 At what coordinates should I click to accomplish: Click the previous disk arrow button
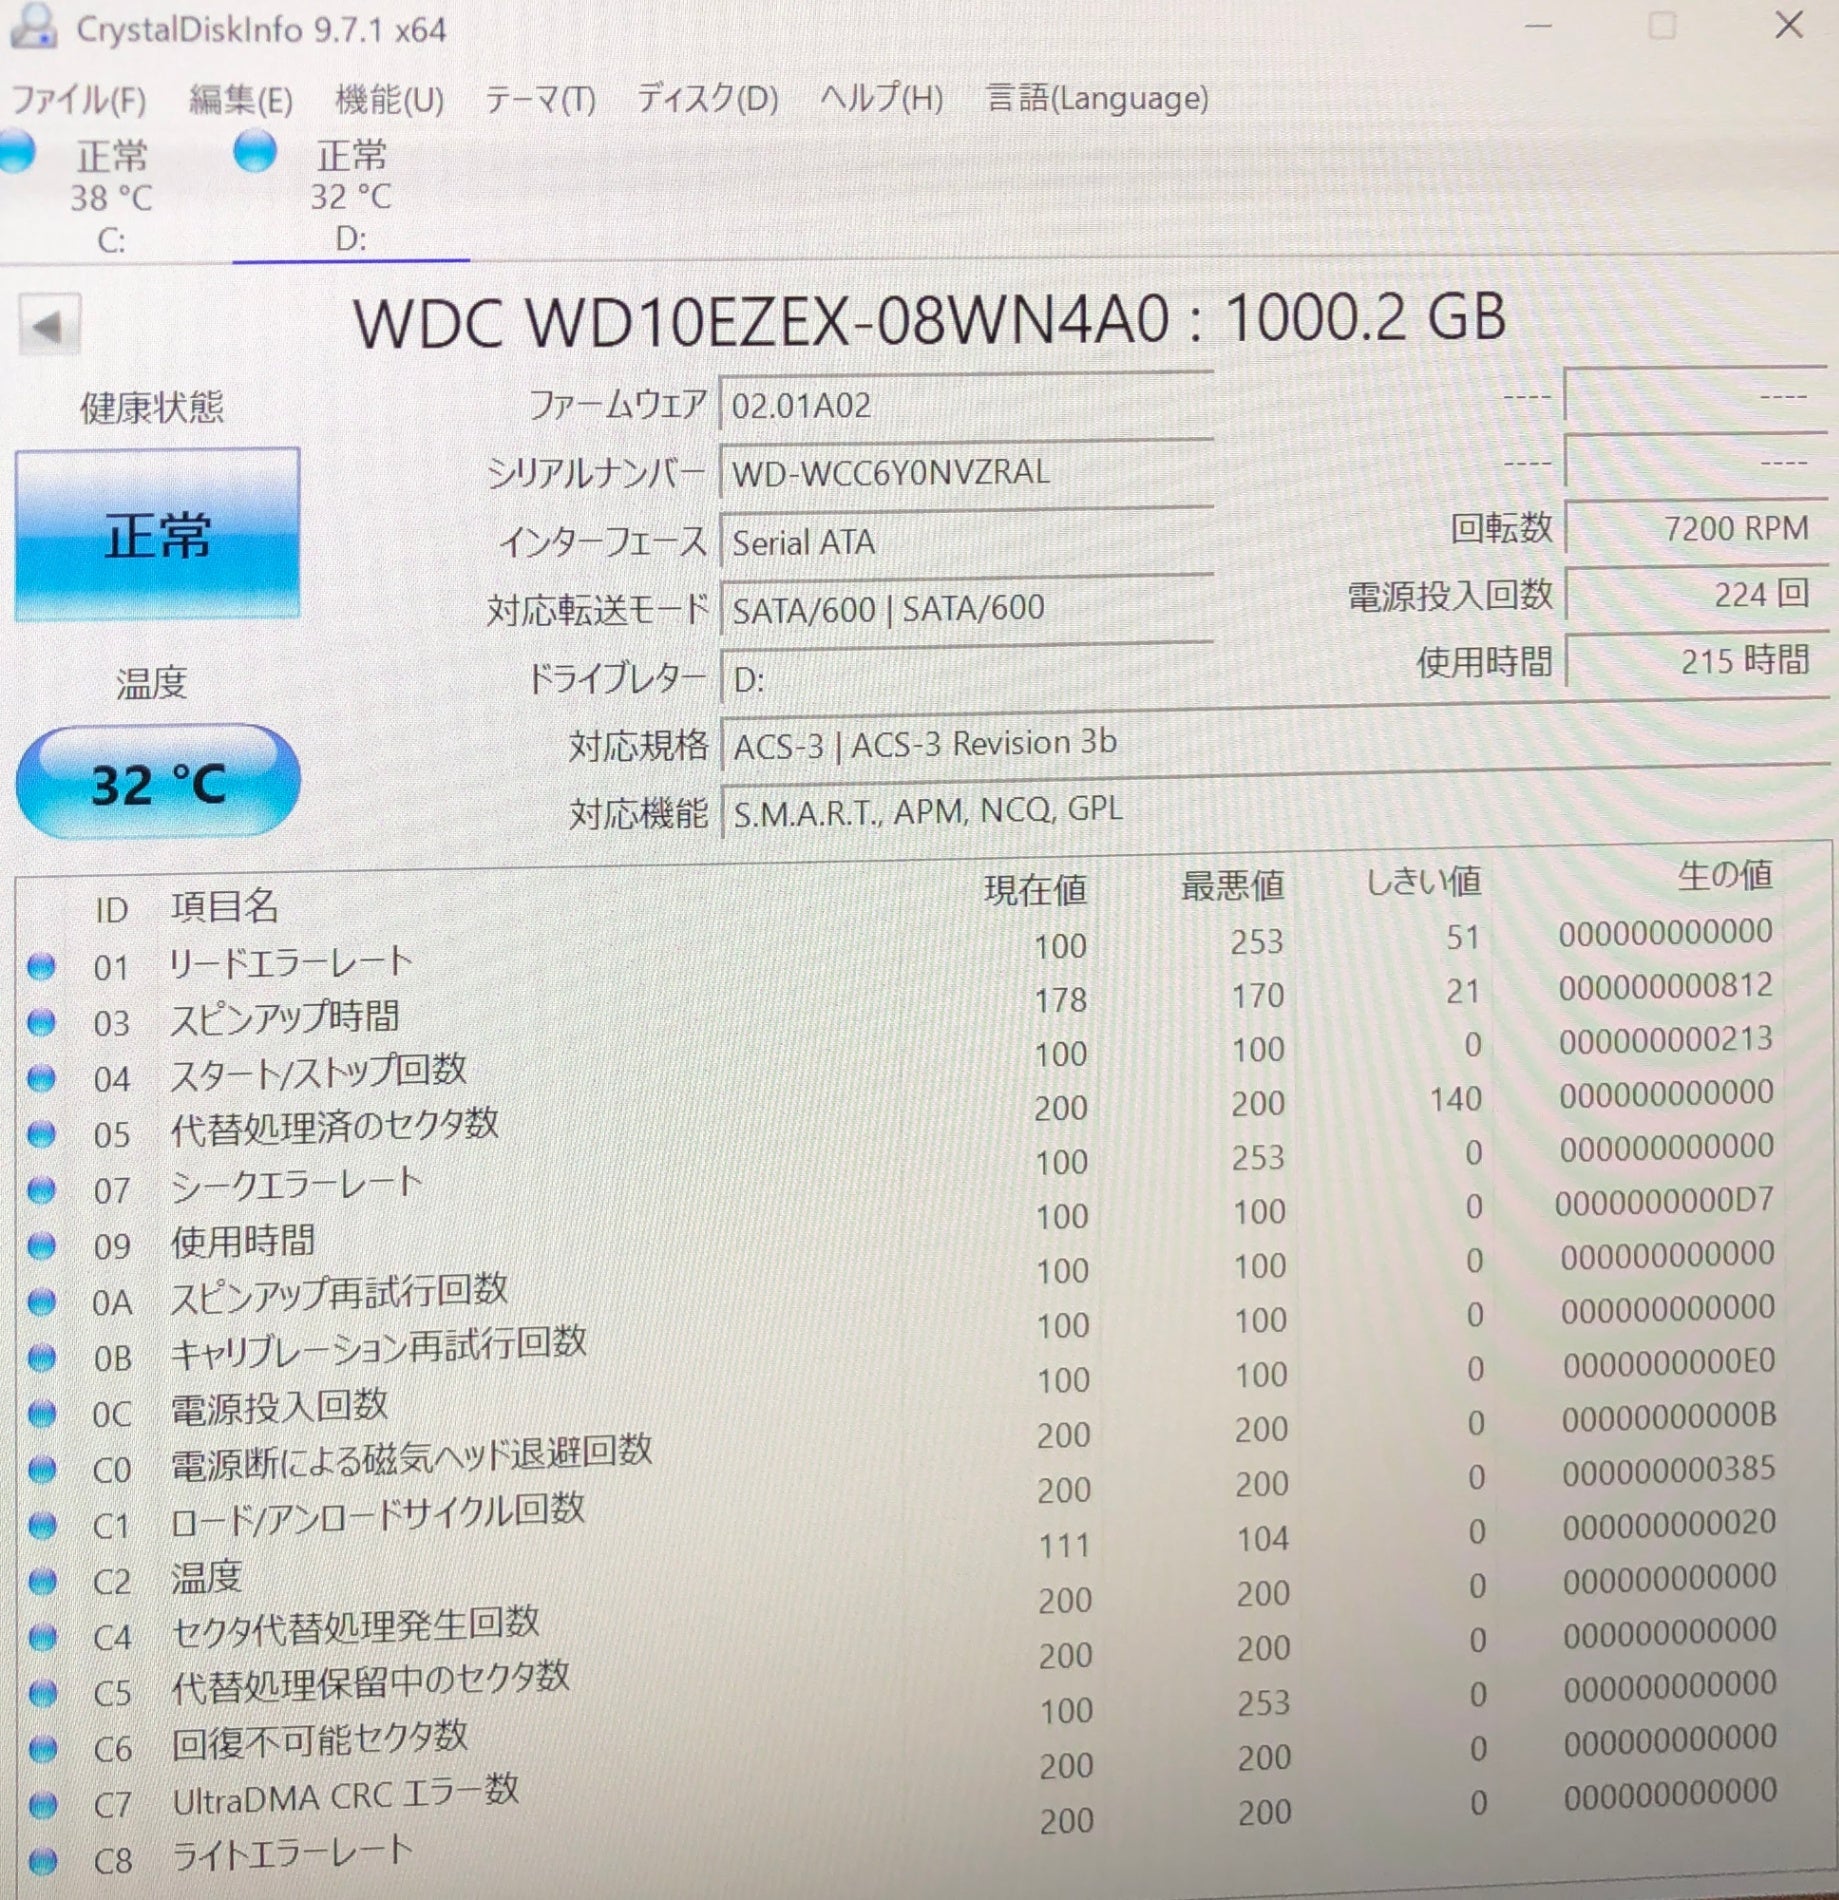coord(48,326)
